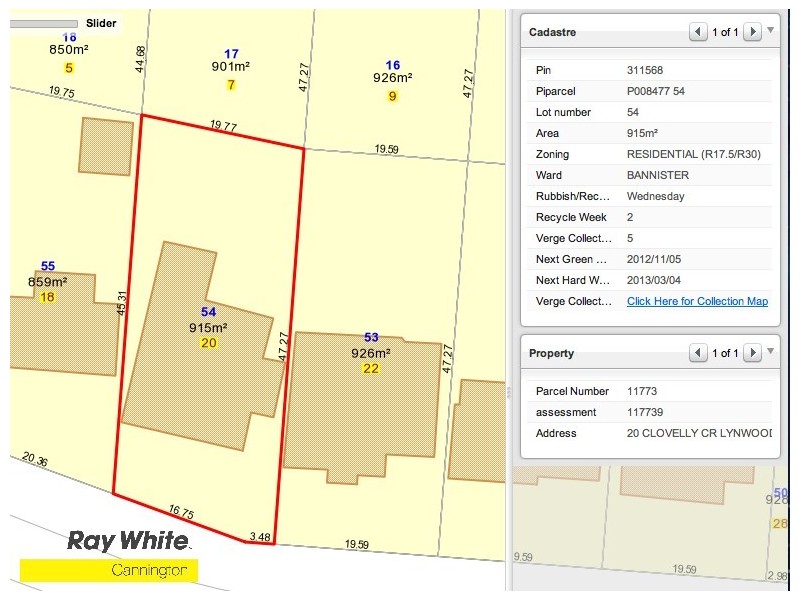Viewport: 800px width, 600px height.
Task: Click house number 5 marker near the slider
Action: (68, 68)
